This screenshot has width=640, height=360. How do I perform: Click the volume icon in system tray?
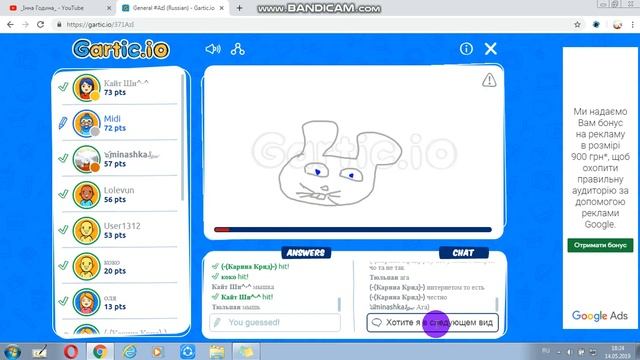[x=569, y=352]
